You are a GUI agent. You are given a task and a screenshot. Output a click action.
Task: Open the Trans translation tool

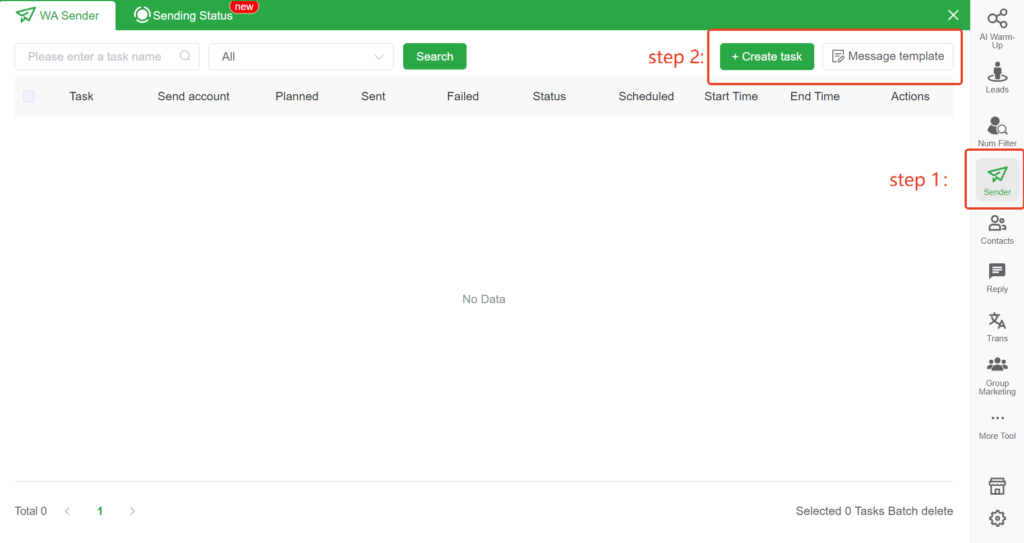pyautogui.click(x=997, y=327)
